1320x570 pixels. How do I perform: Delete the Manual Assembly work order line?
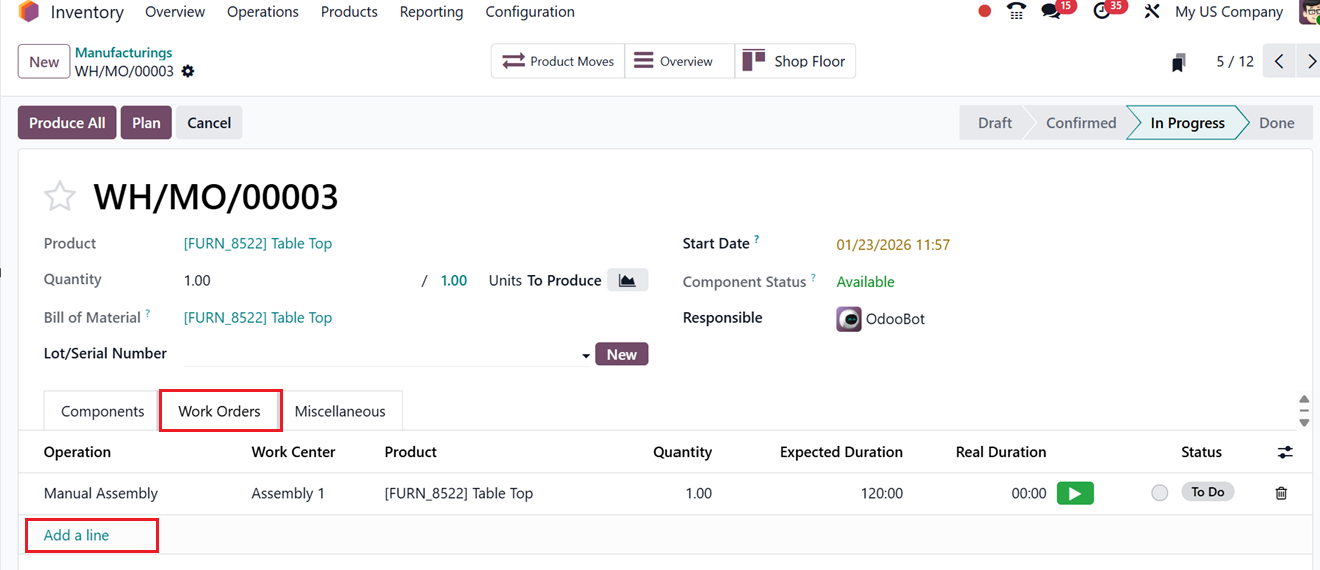[1281, 493]
